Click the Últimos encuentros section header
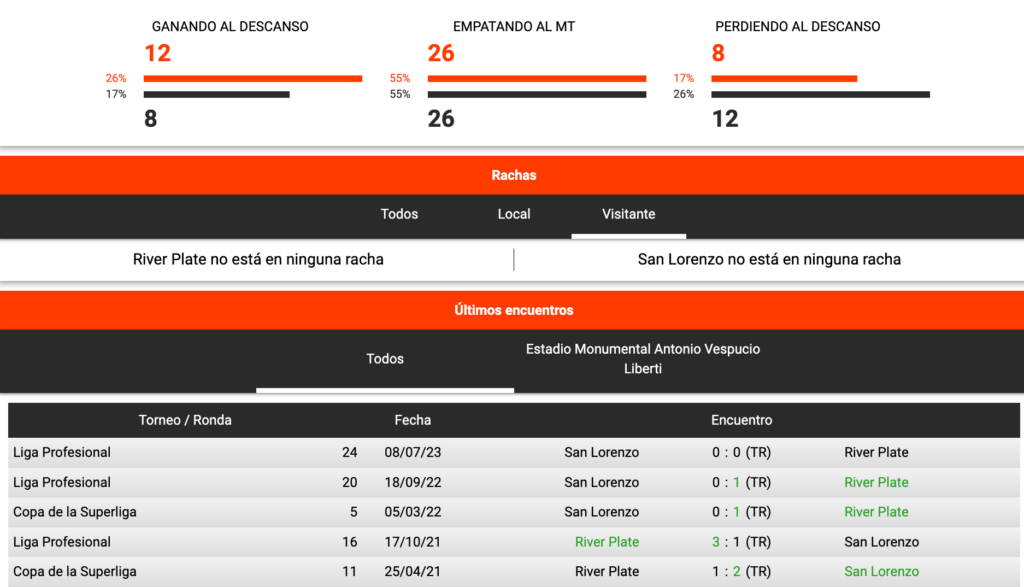The width and height of the screenshot is (1024, 587). 513,310
